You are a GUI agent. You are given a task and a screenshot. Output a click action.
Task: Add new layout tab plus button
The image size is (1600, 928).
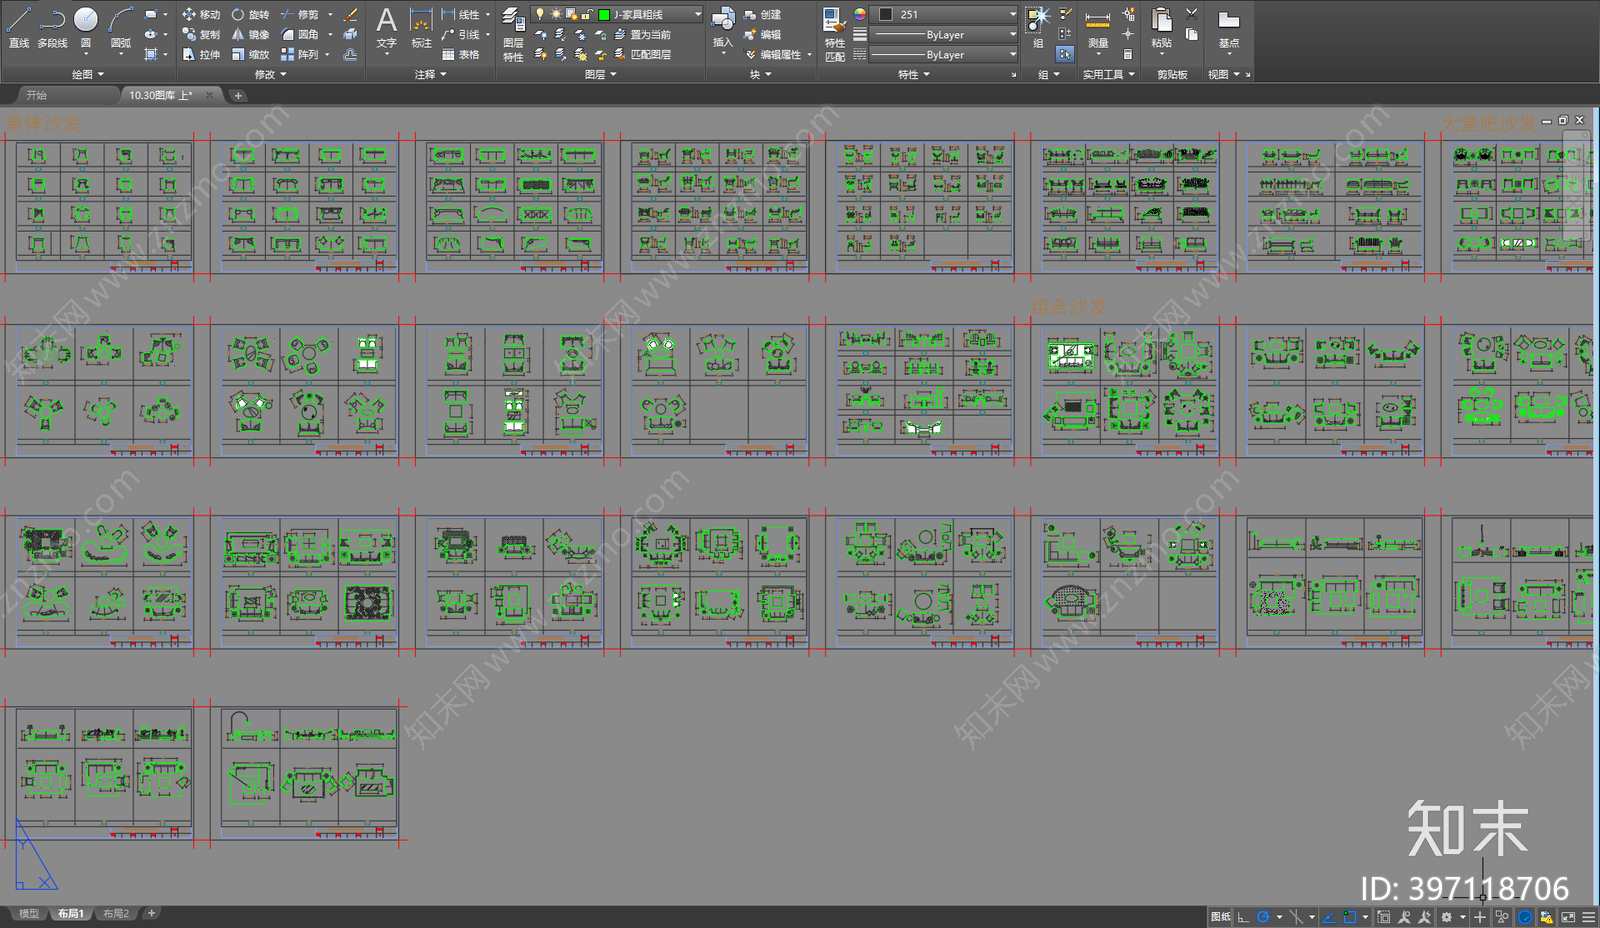pyautogui.click(x=152, y=913)
